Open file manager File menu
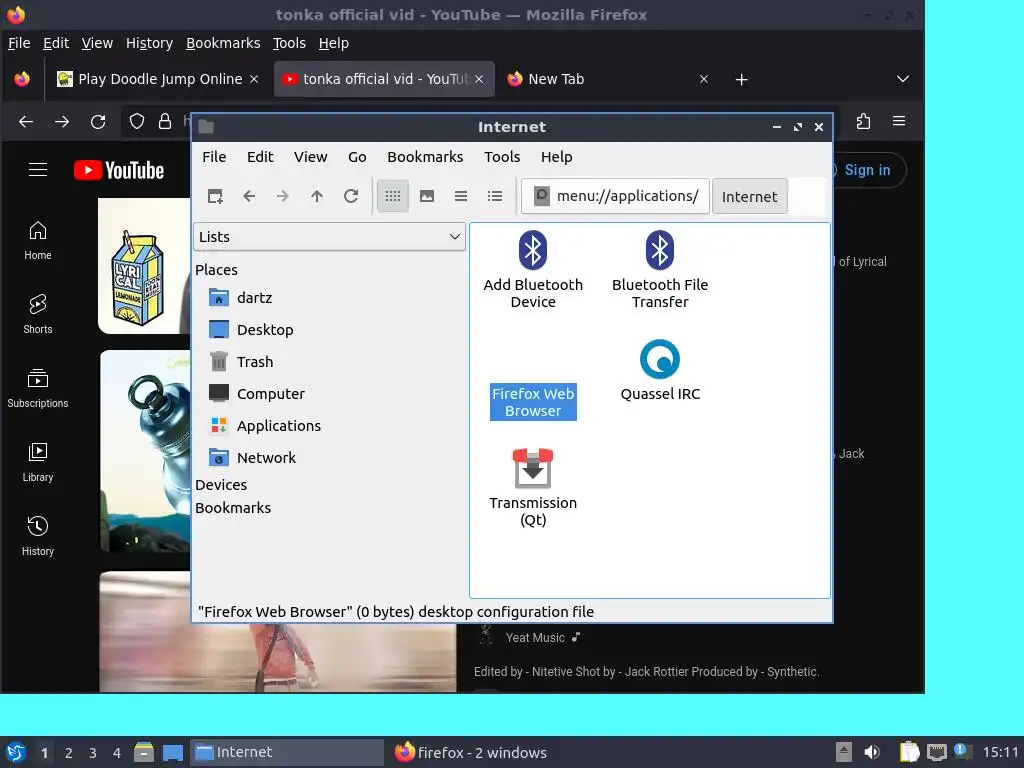Image resolution: width=1024 pixels, height=768 pixels. tap(214, 157)
